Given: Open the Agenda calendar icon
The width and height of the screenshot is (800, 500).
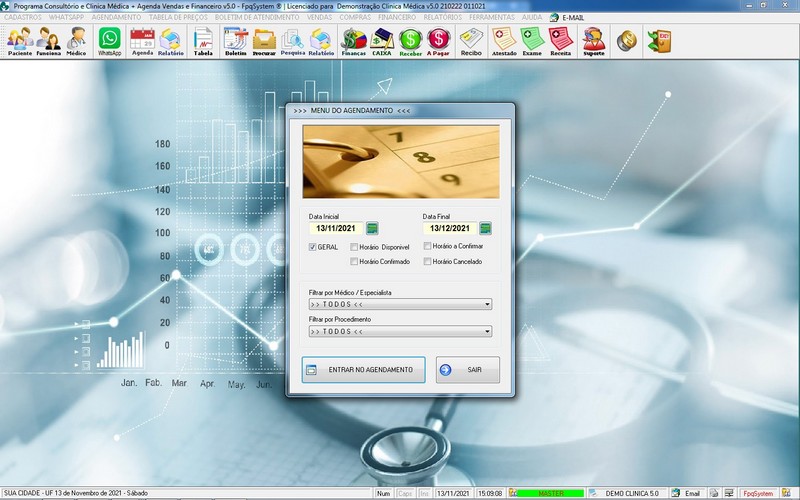Looking at the screenshot, I should click(x=142, y=40).
